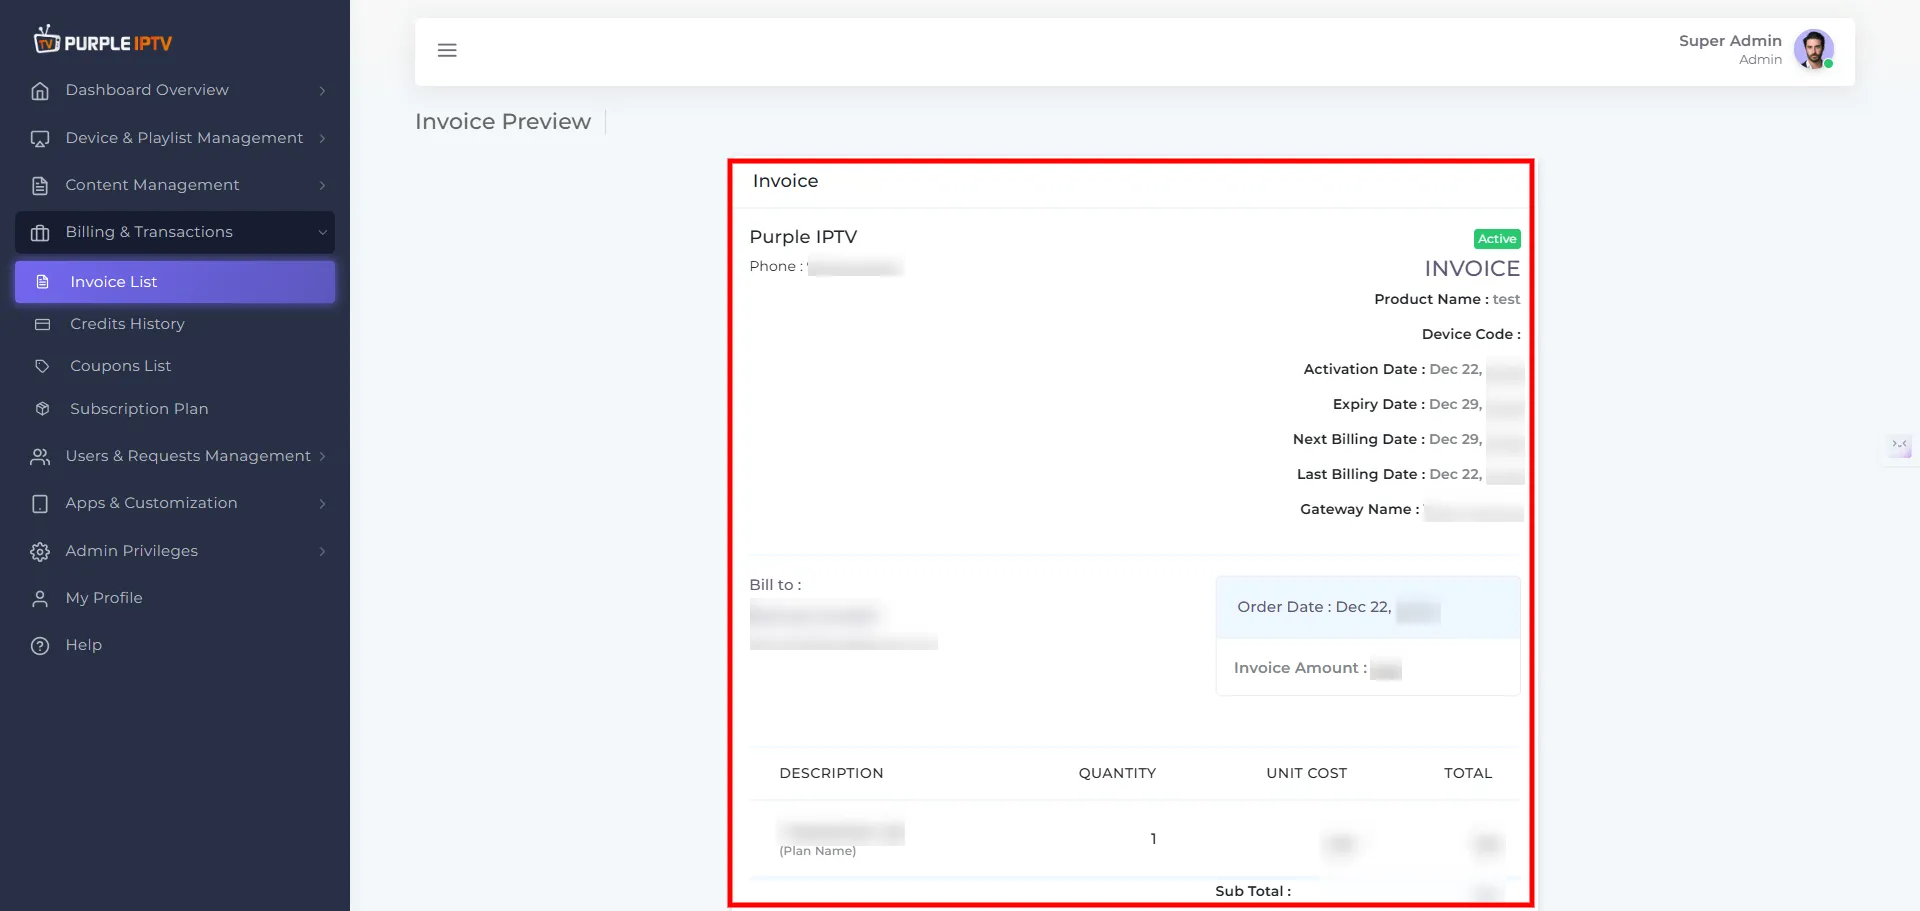Screen dimensions: 1920x911
Task: Click the Product Name : test line
Action: [x=1447, y=299]
